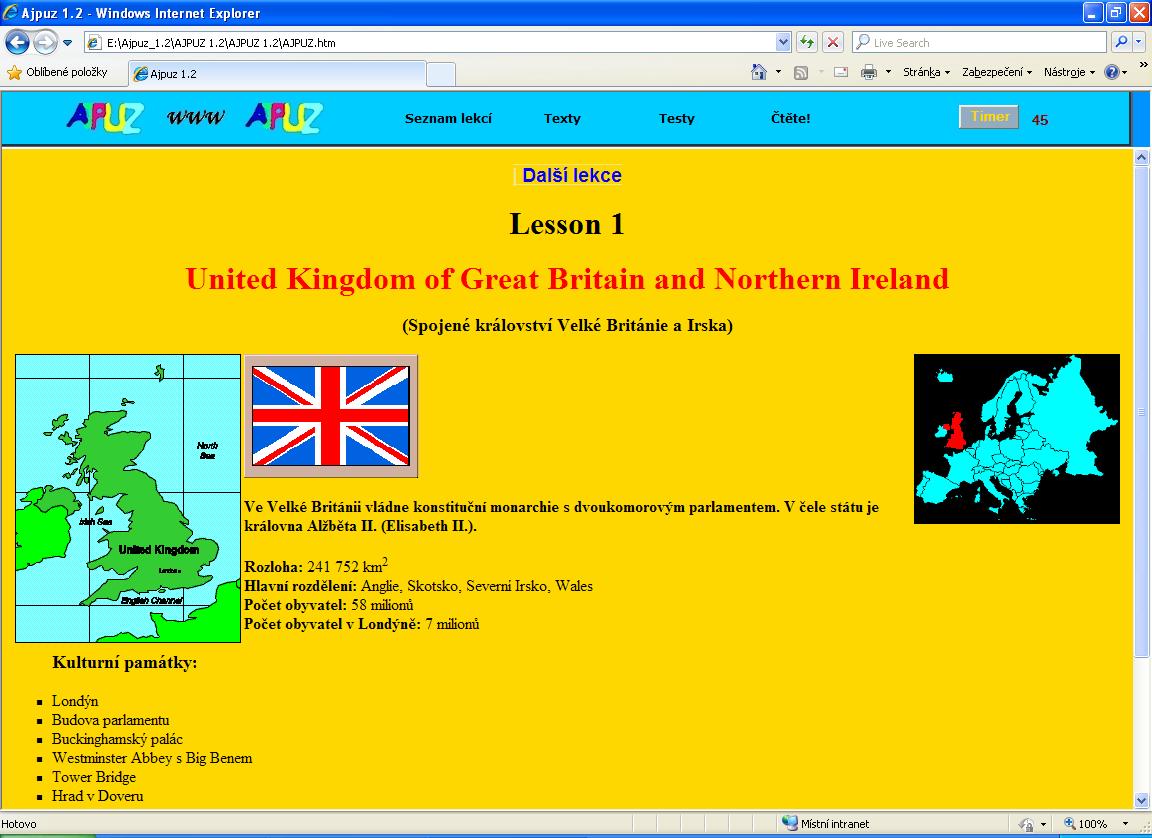1152x838 pixels.
Task: Click the Home icon in command bar
Action: tap(759, 72)
